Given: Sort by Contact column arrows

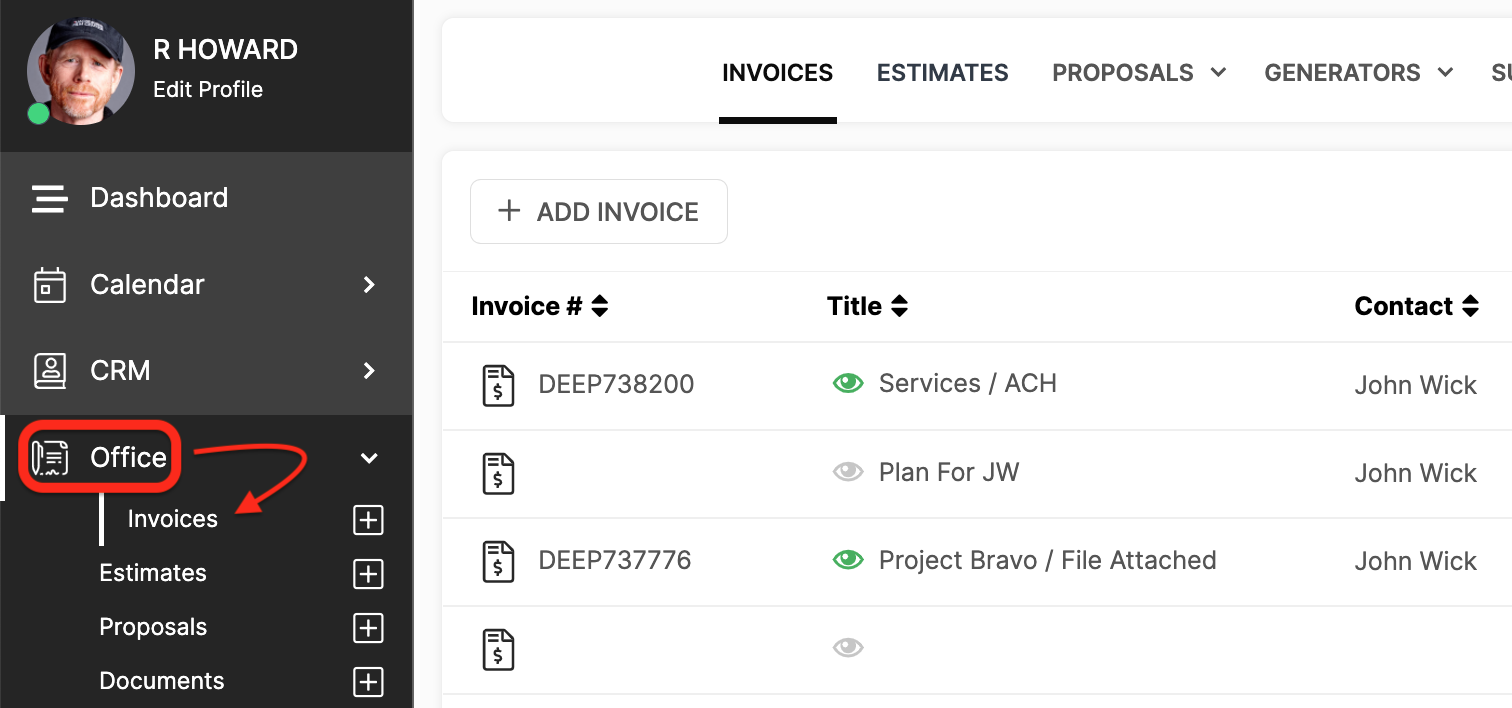Looking at the screenshot, I should [1470, 306].
